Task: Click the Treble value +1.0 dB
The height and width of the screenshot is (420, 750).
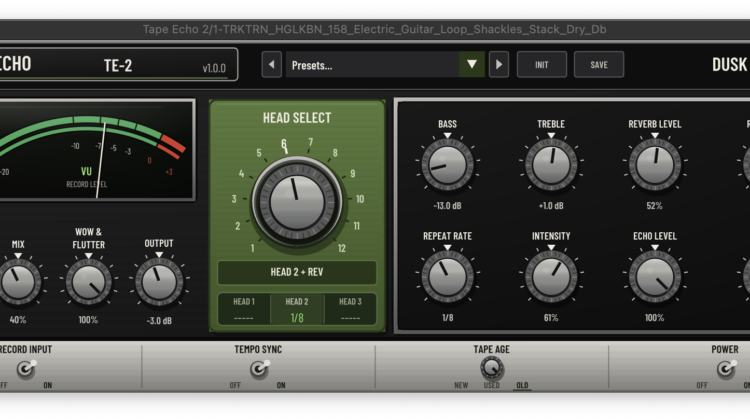Action: click(551, 206)
